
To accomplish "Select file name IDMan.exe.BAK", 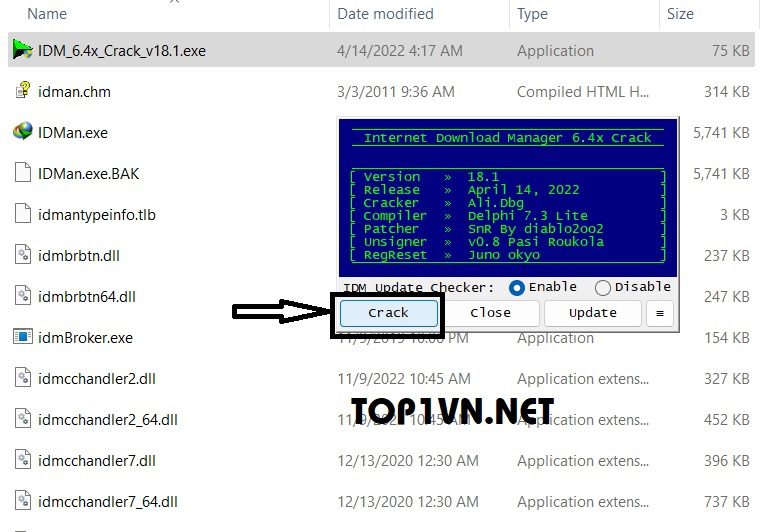I will [x=88, y=173].
